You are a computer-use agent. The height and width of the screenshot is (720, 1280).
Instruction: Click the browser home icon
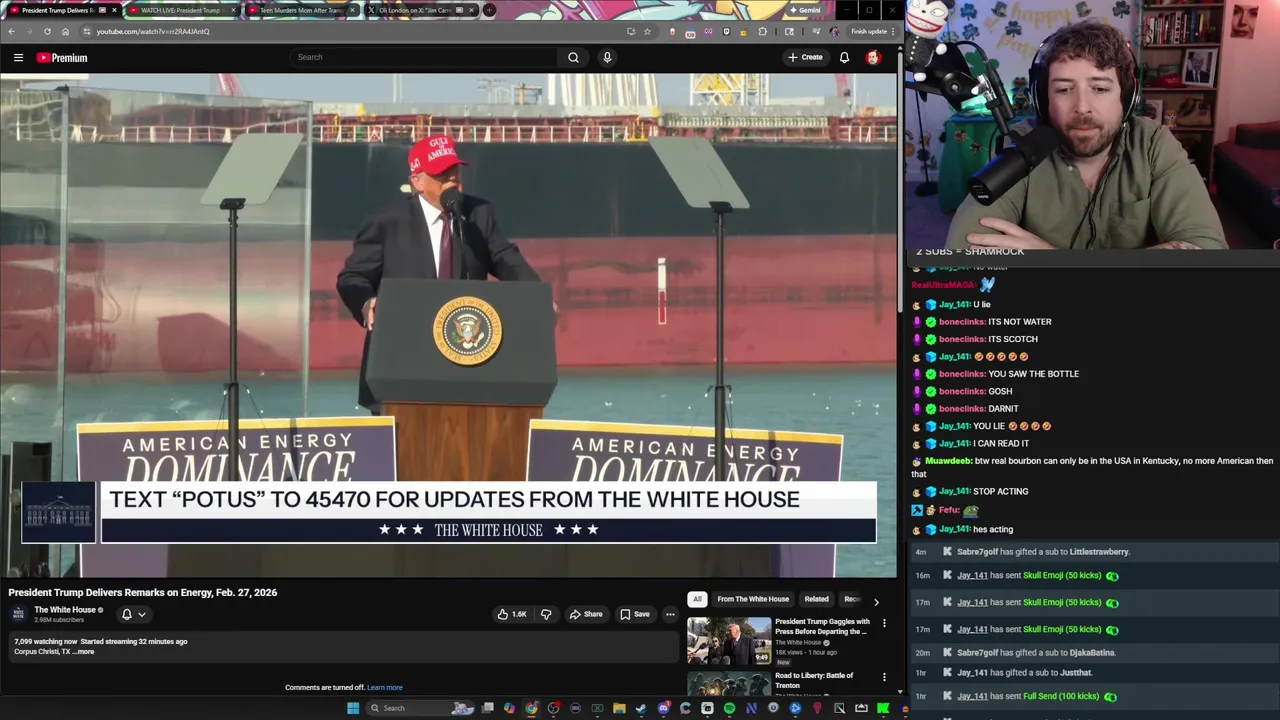(x=65, y=31)
